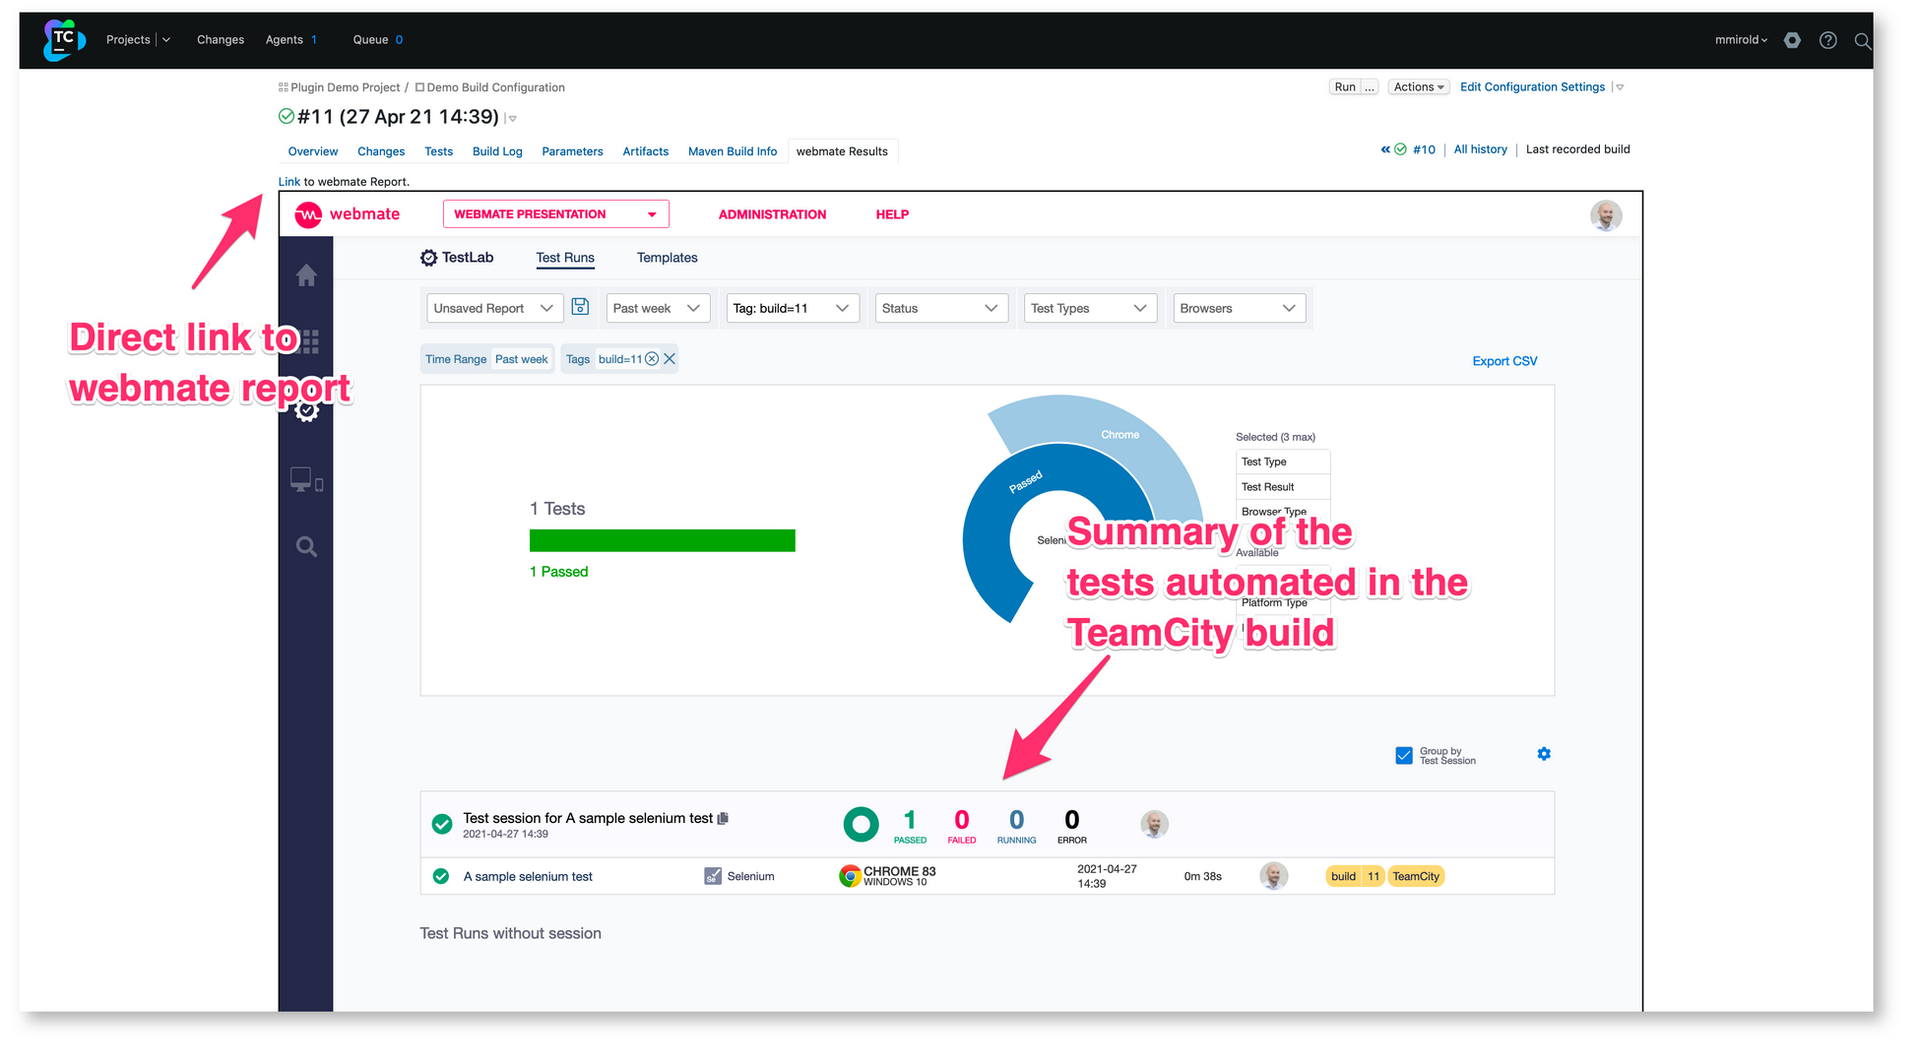The height and width of the screenshot is (1057, 1920).
Task: Open Edit Configuration Settings link
Action: pos(1532,87)
